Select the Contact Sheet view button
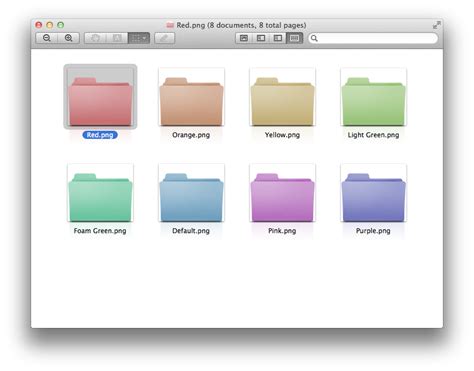 tap(294, 38)
